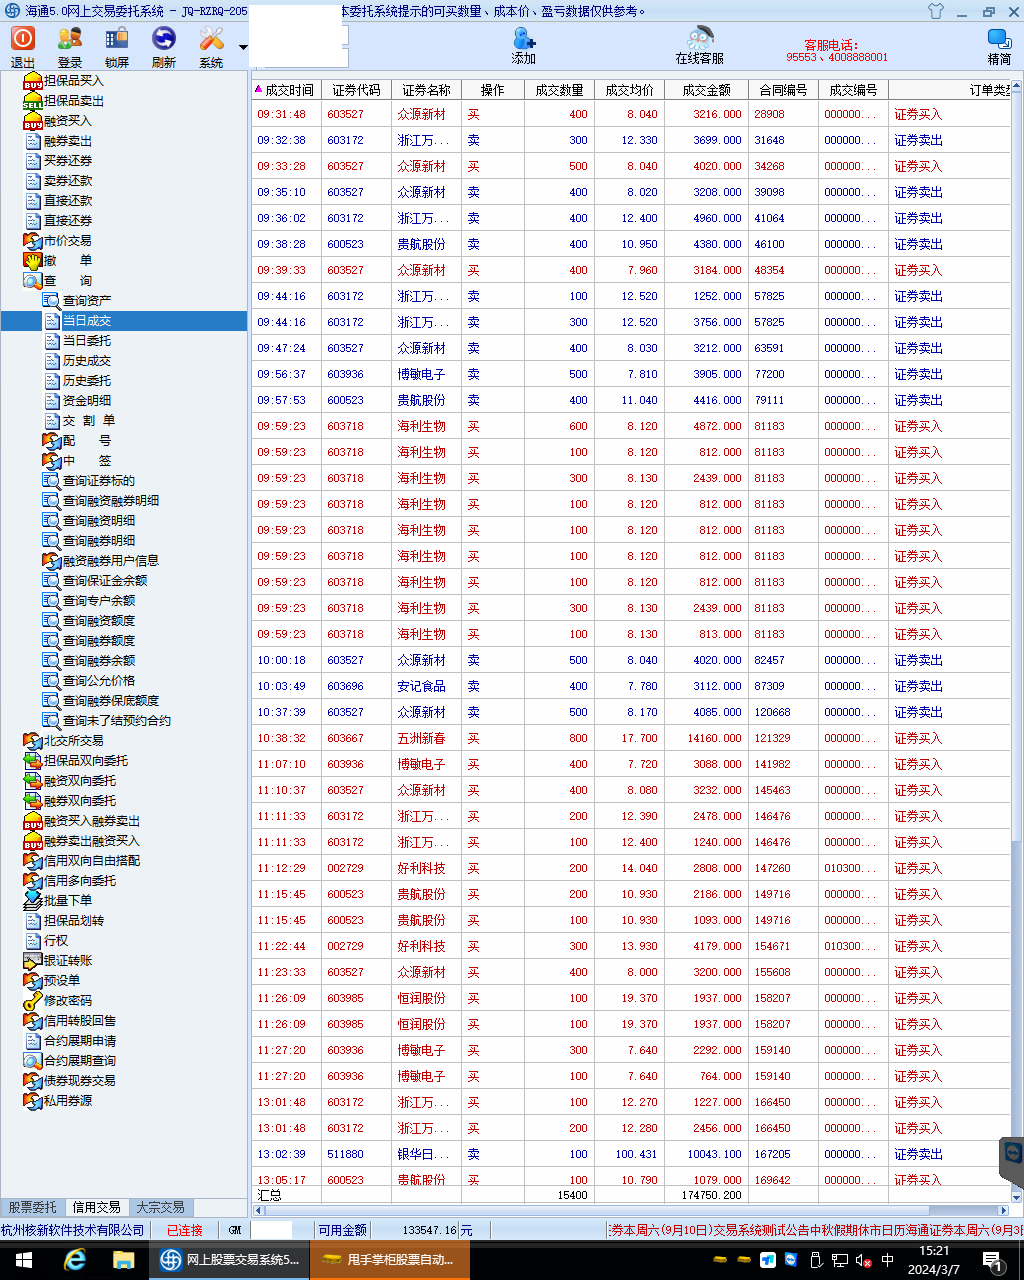
Task: Click the 添加 add account icon
Action: [524, 46]
